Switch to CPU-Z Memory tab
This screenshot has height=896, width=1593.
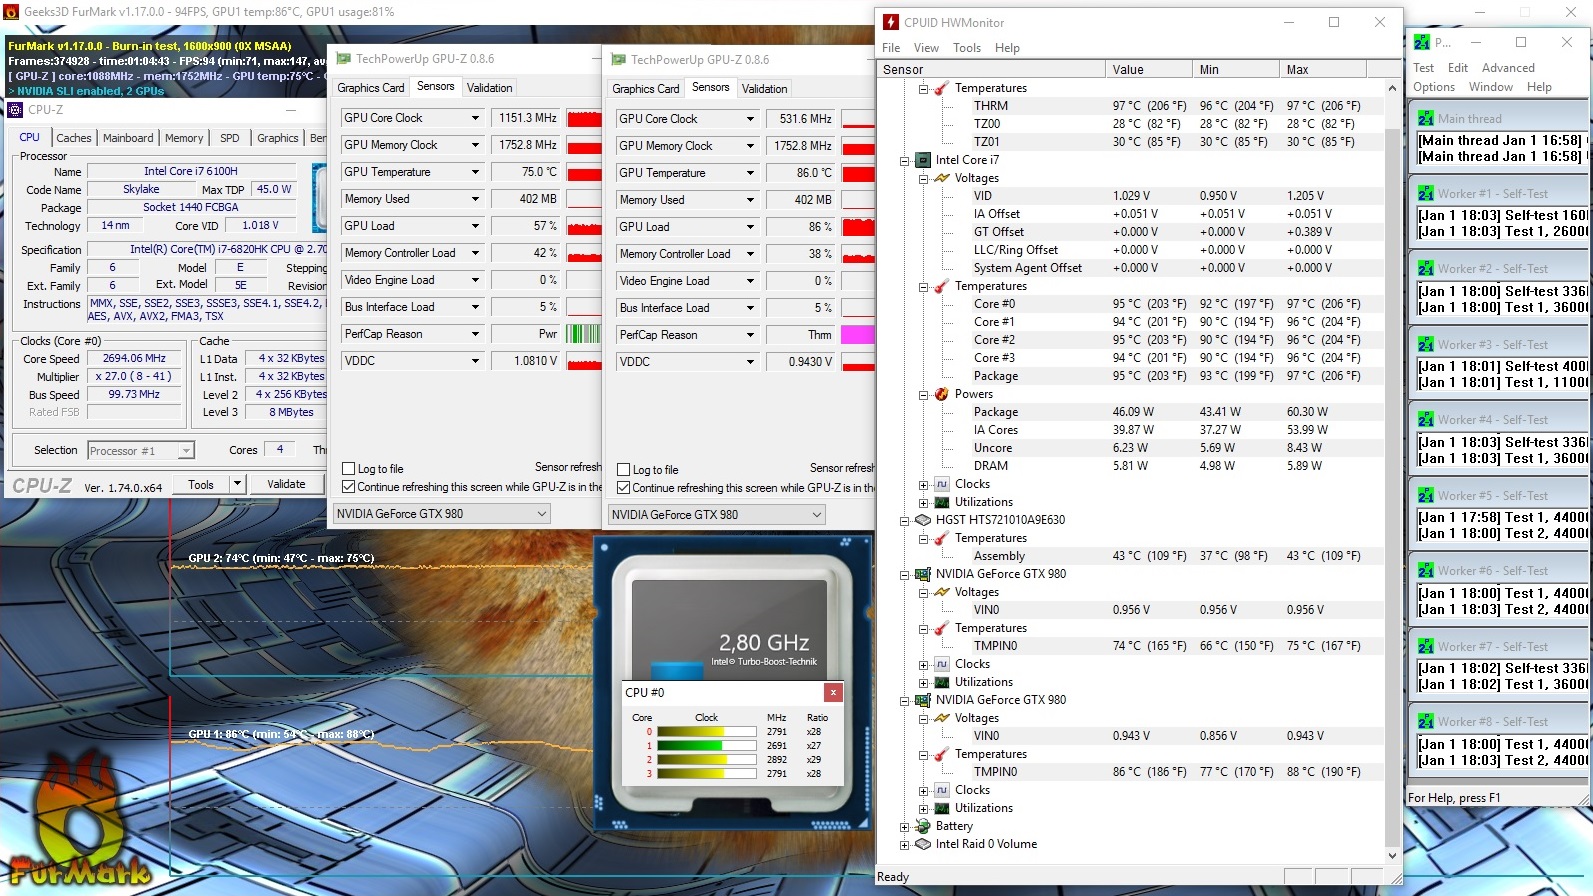[184, 138]
